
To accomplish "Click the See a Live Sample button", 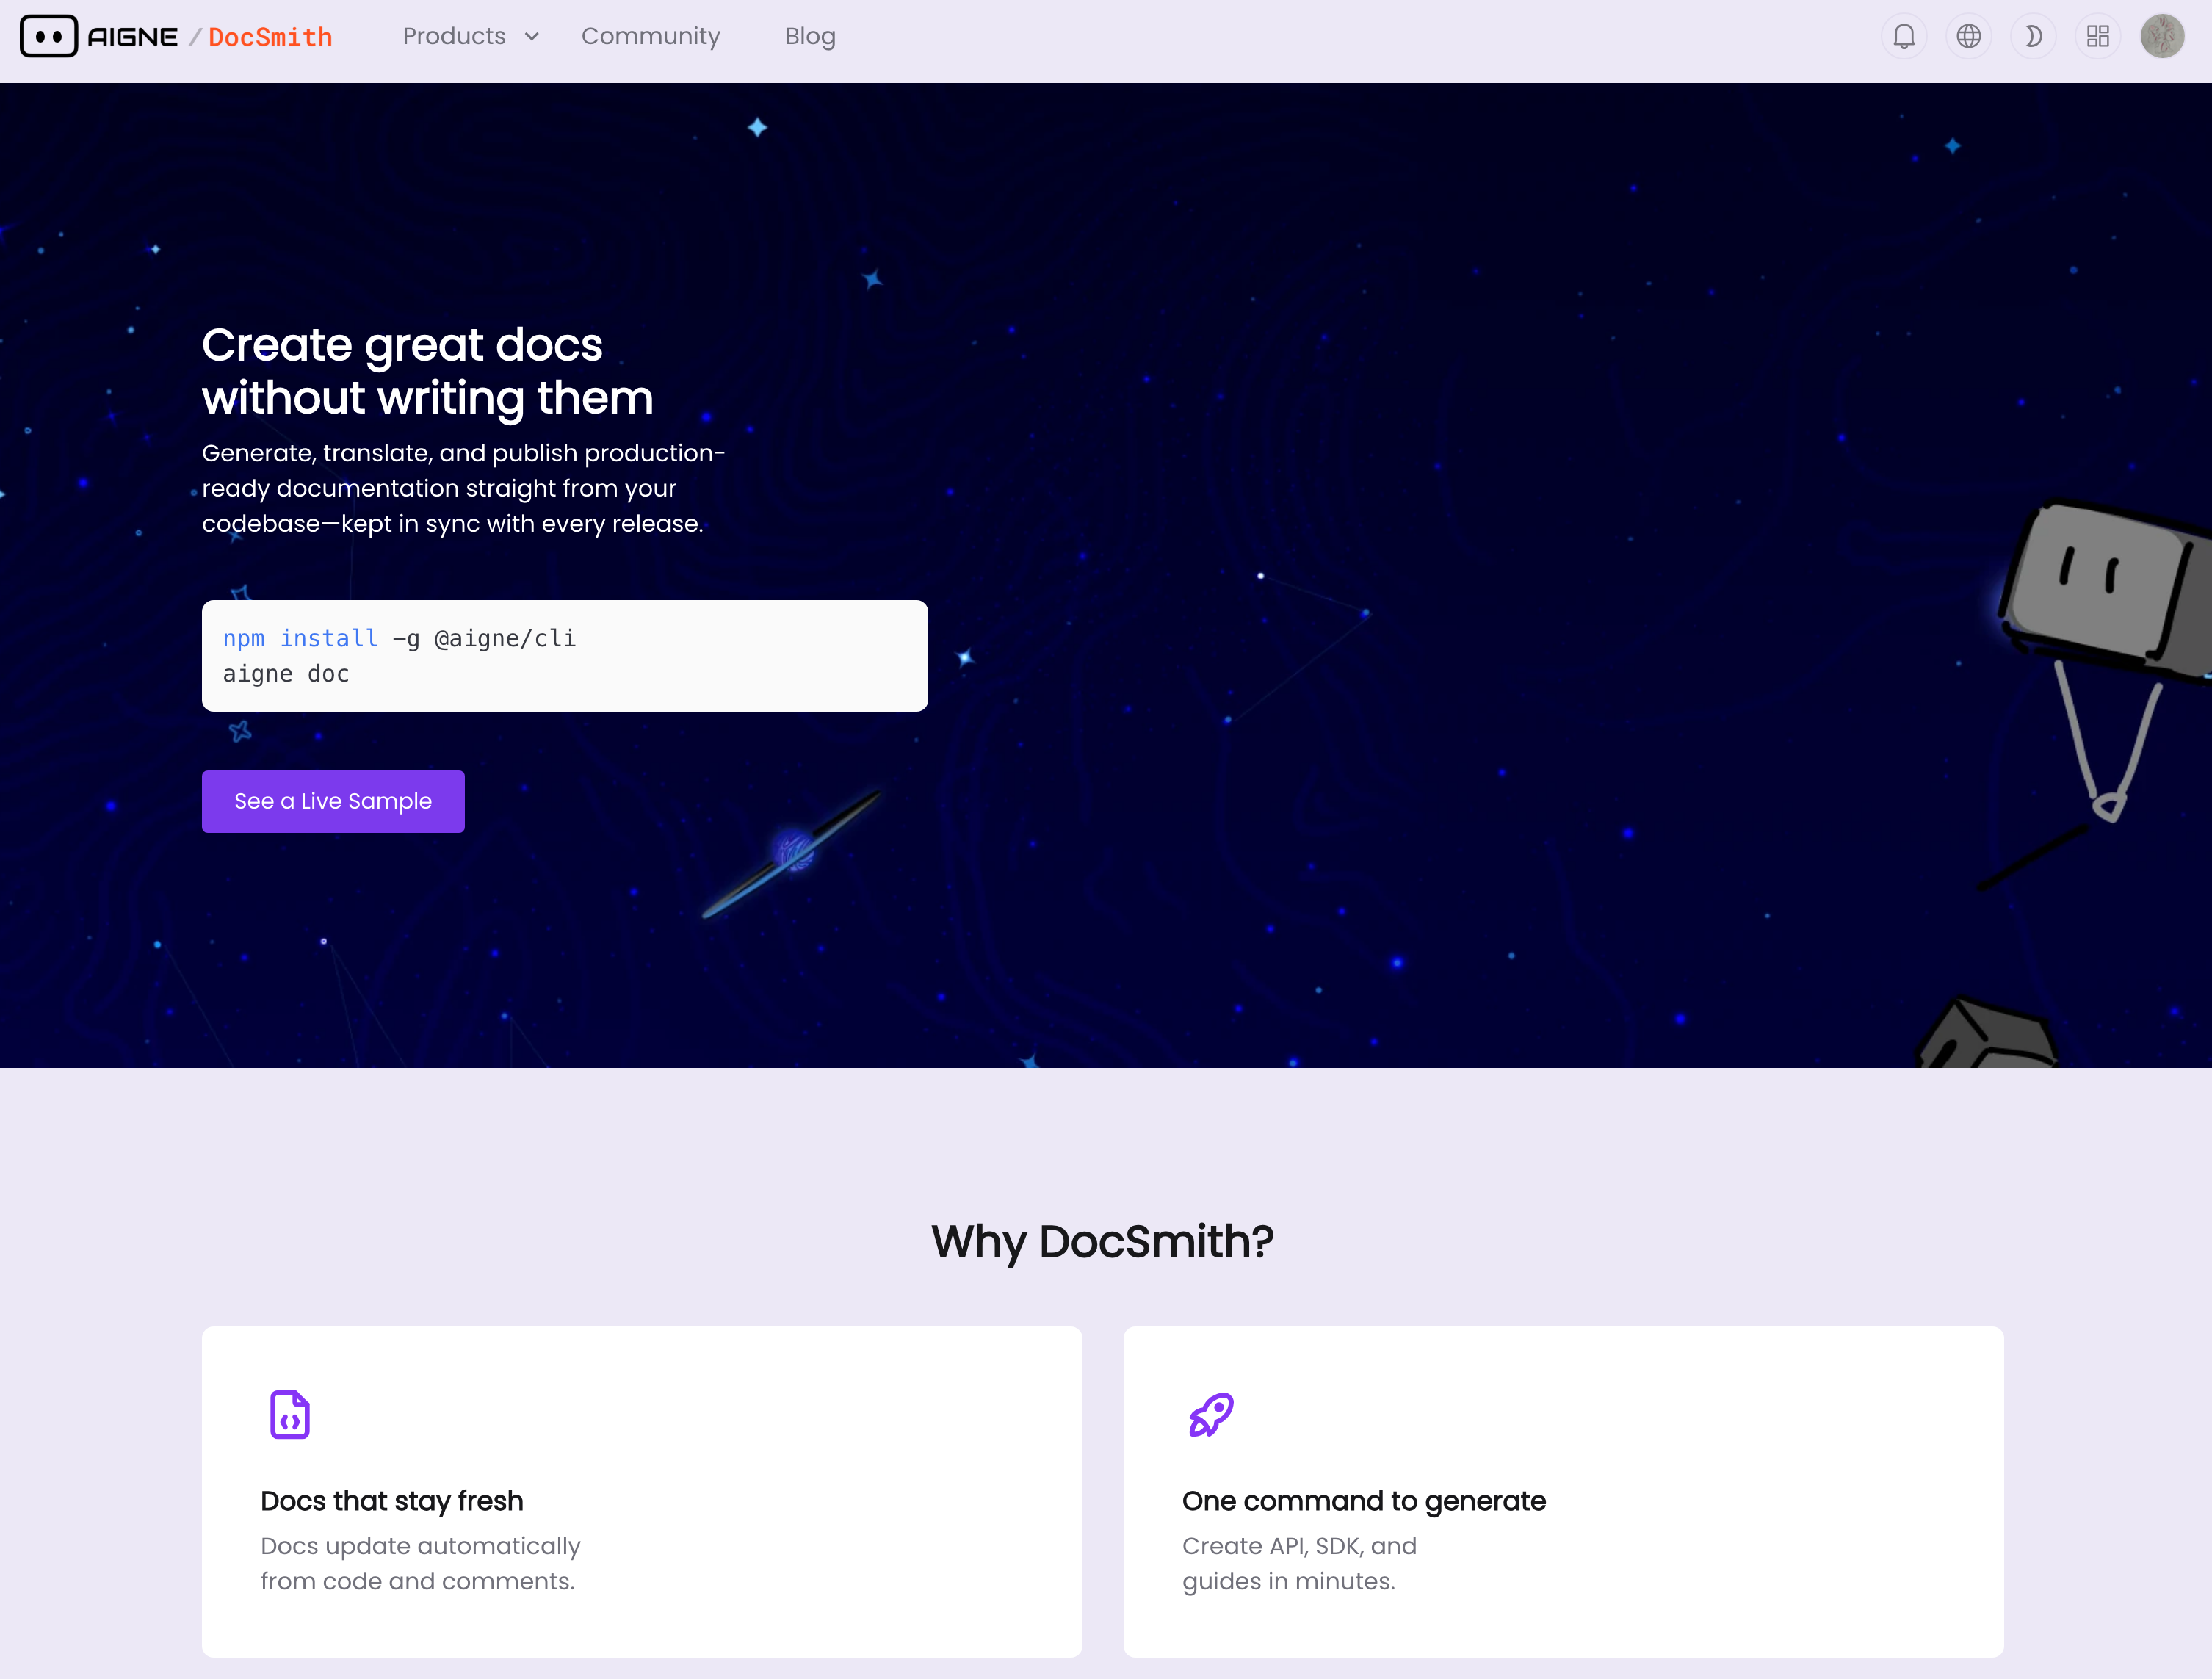I will pyautogui.click(x=333, y=801).
